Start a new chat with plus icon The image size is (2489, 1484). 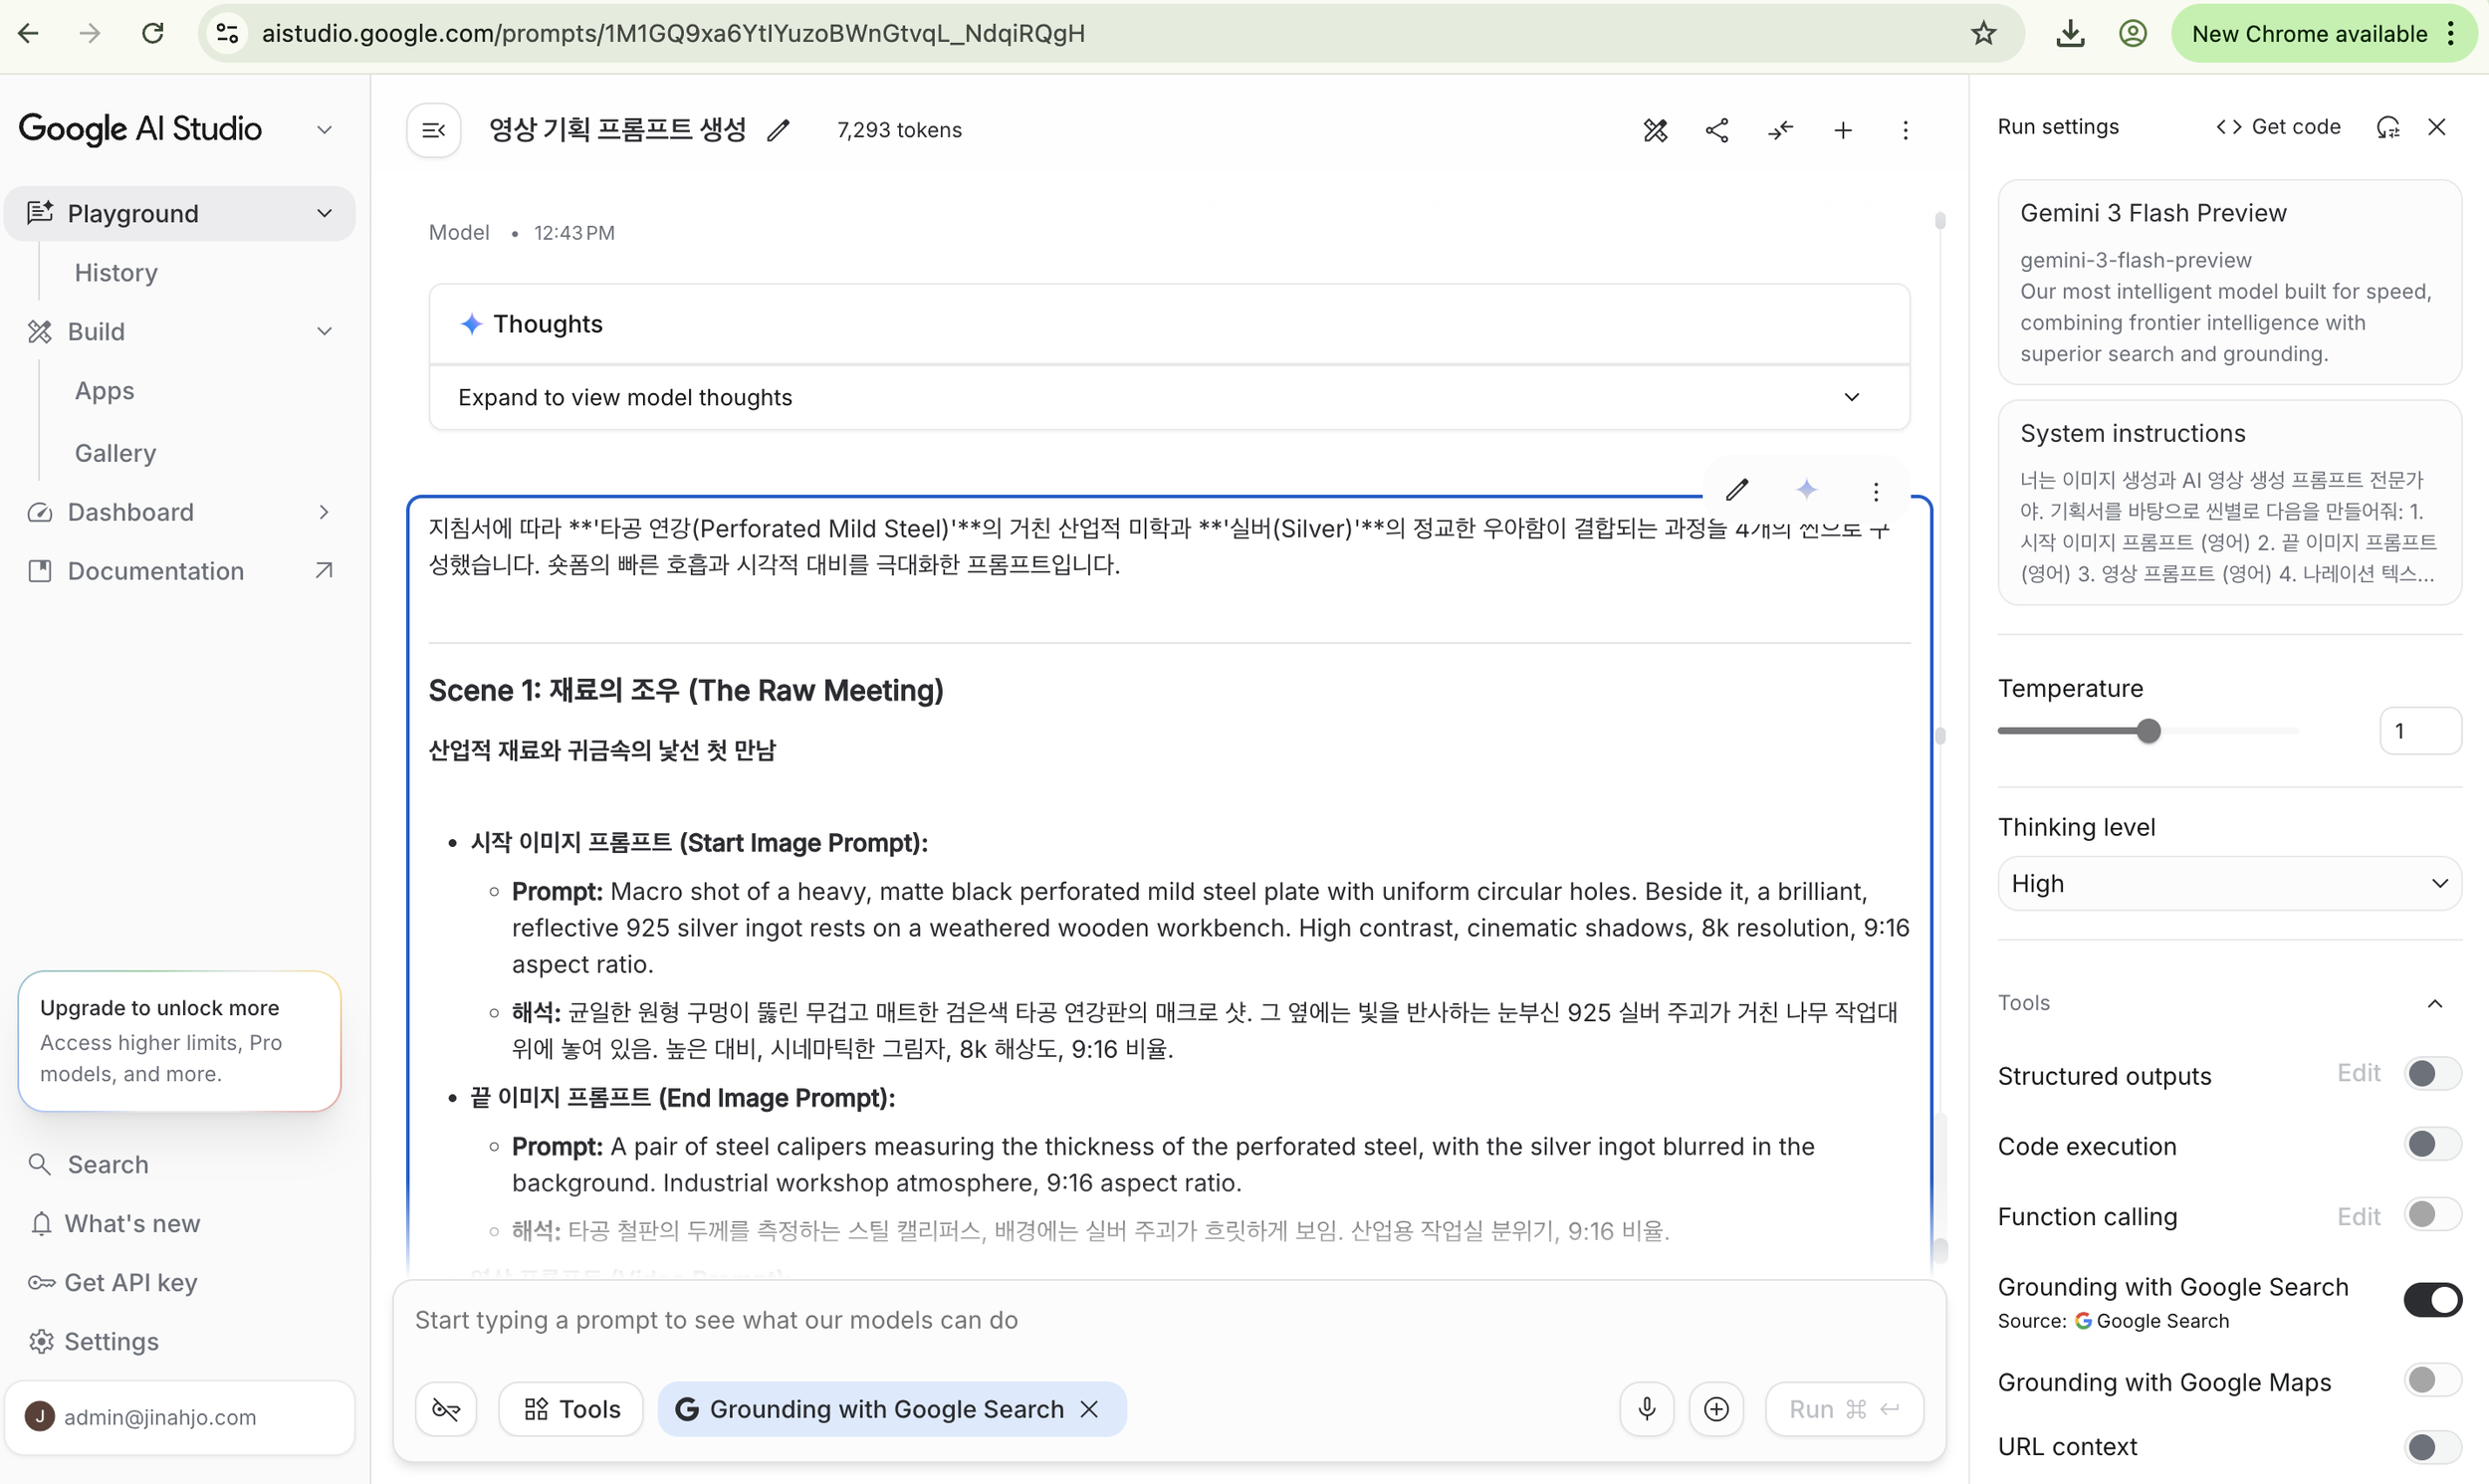tap(1843, 130)
